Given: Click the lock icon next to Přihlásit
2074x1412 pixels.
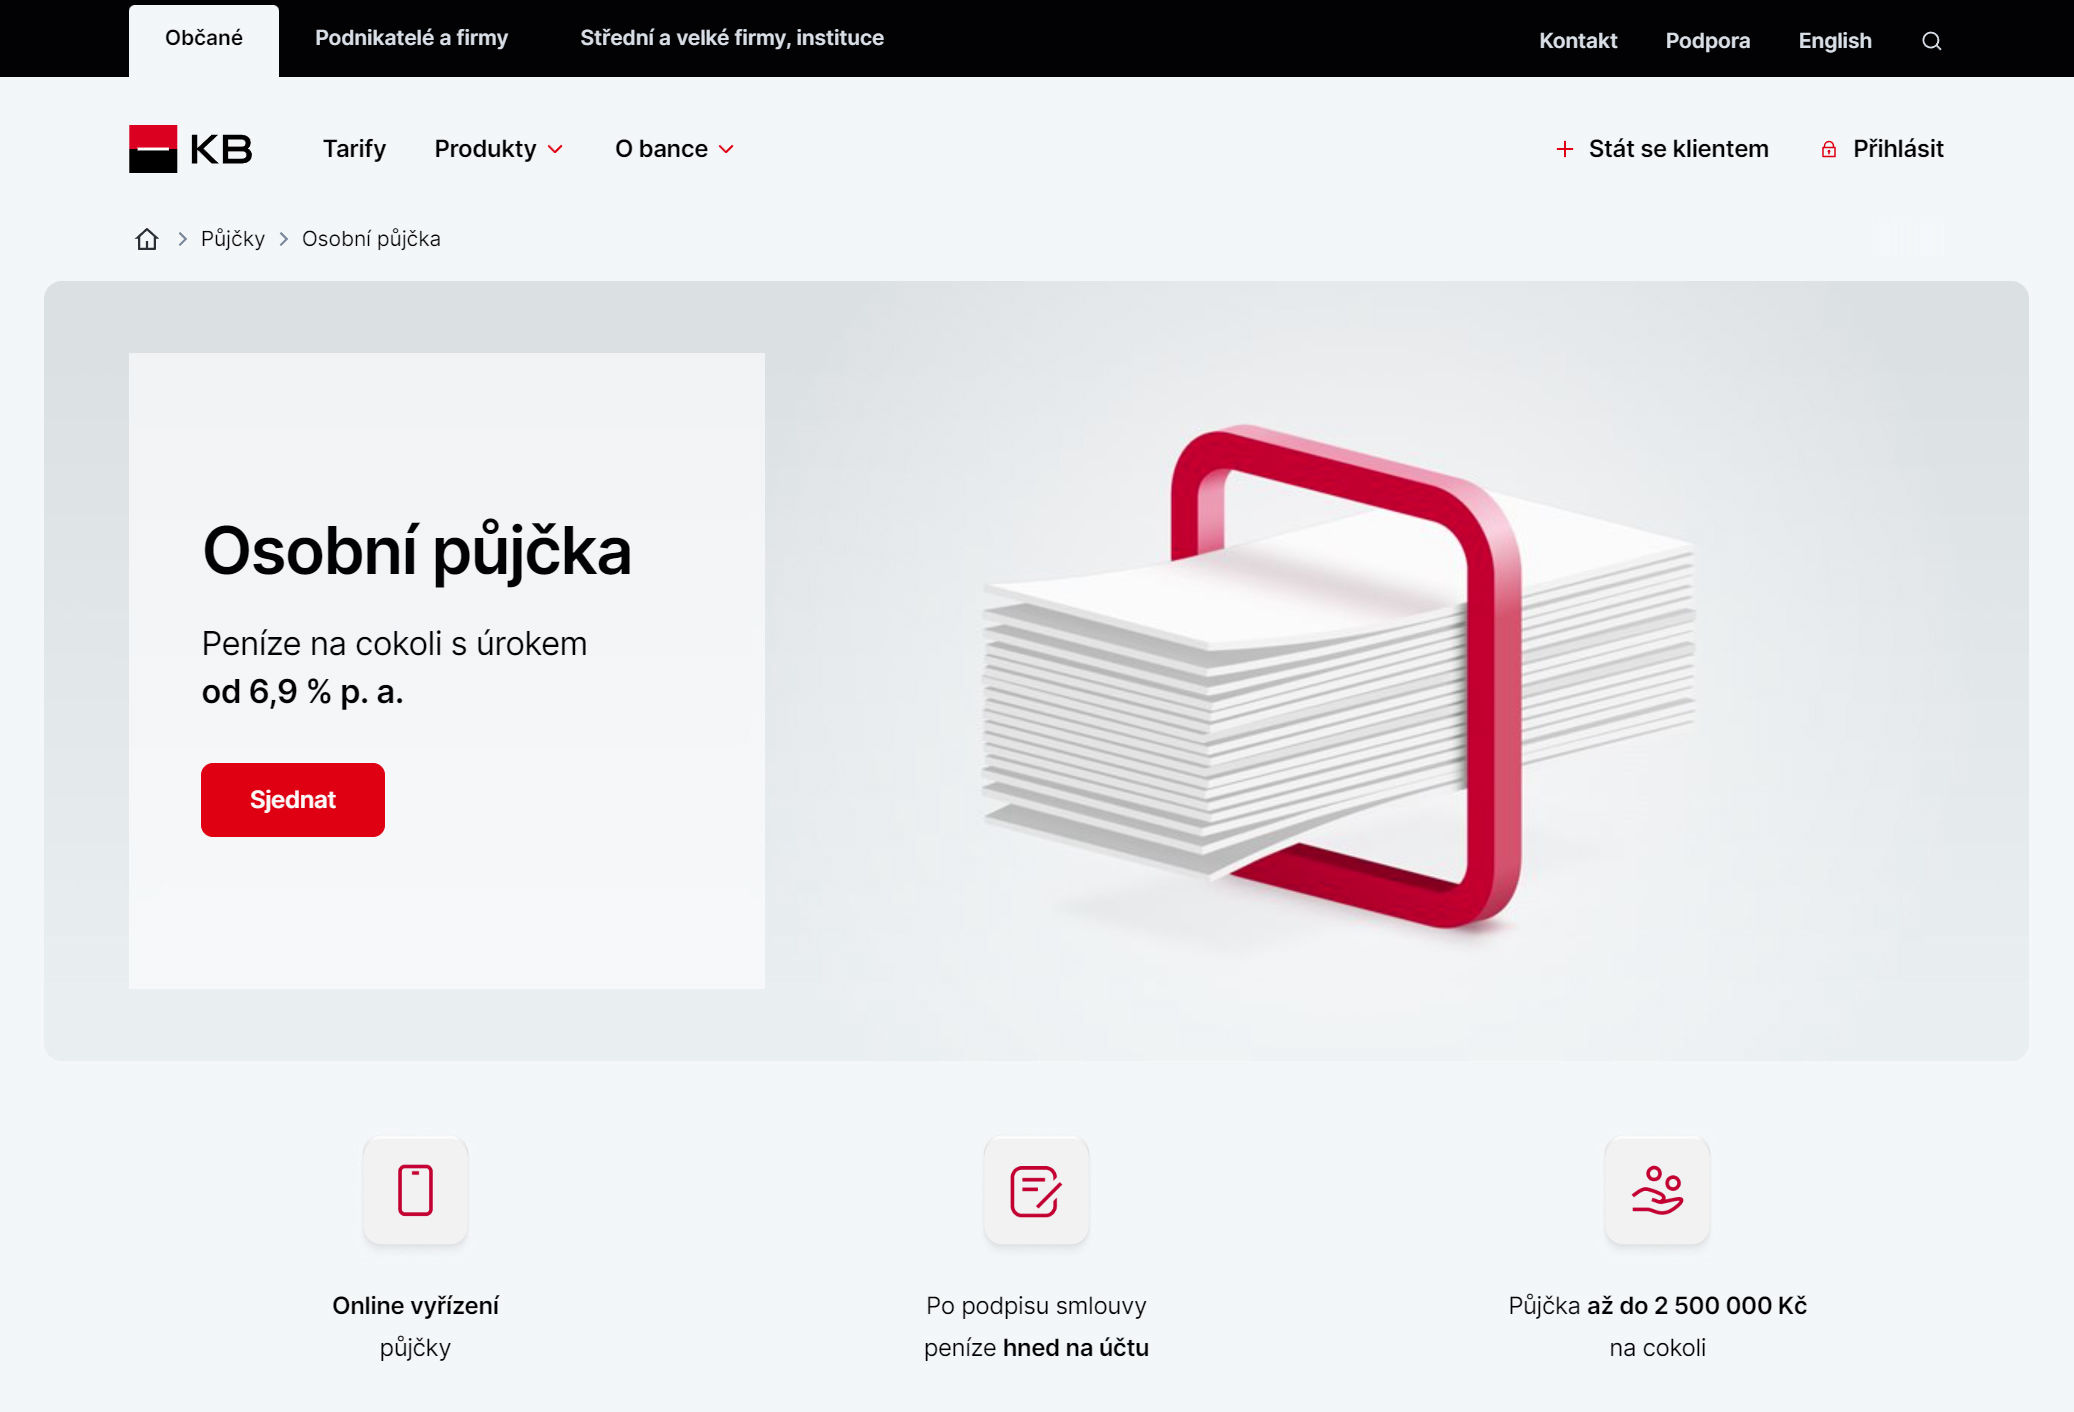Looking at the screenshot, I should click(x=1829, y=148).
